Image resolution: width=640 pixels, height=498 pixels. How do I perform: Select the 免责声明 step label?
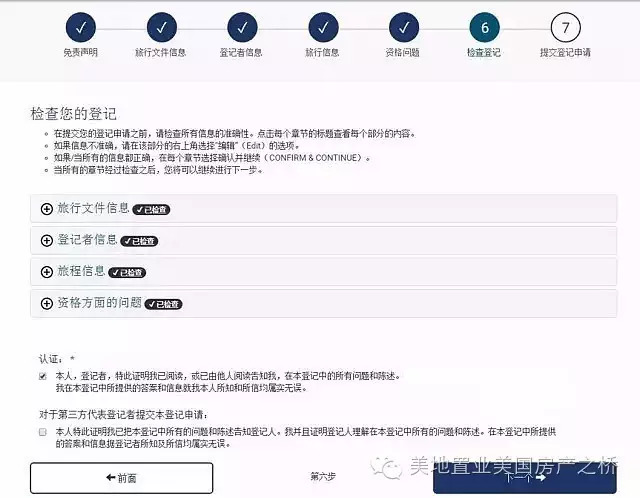point(80,52)
